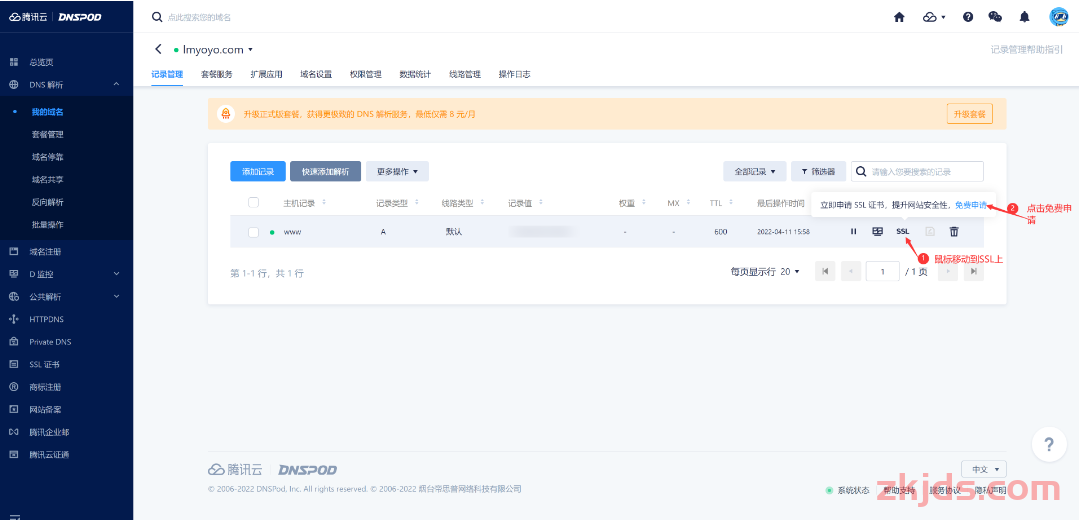
Task: Click the 免费申请 link in the SSL tooltip
Action: [x=970, y=205]
